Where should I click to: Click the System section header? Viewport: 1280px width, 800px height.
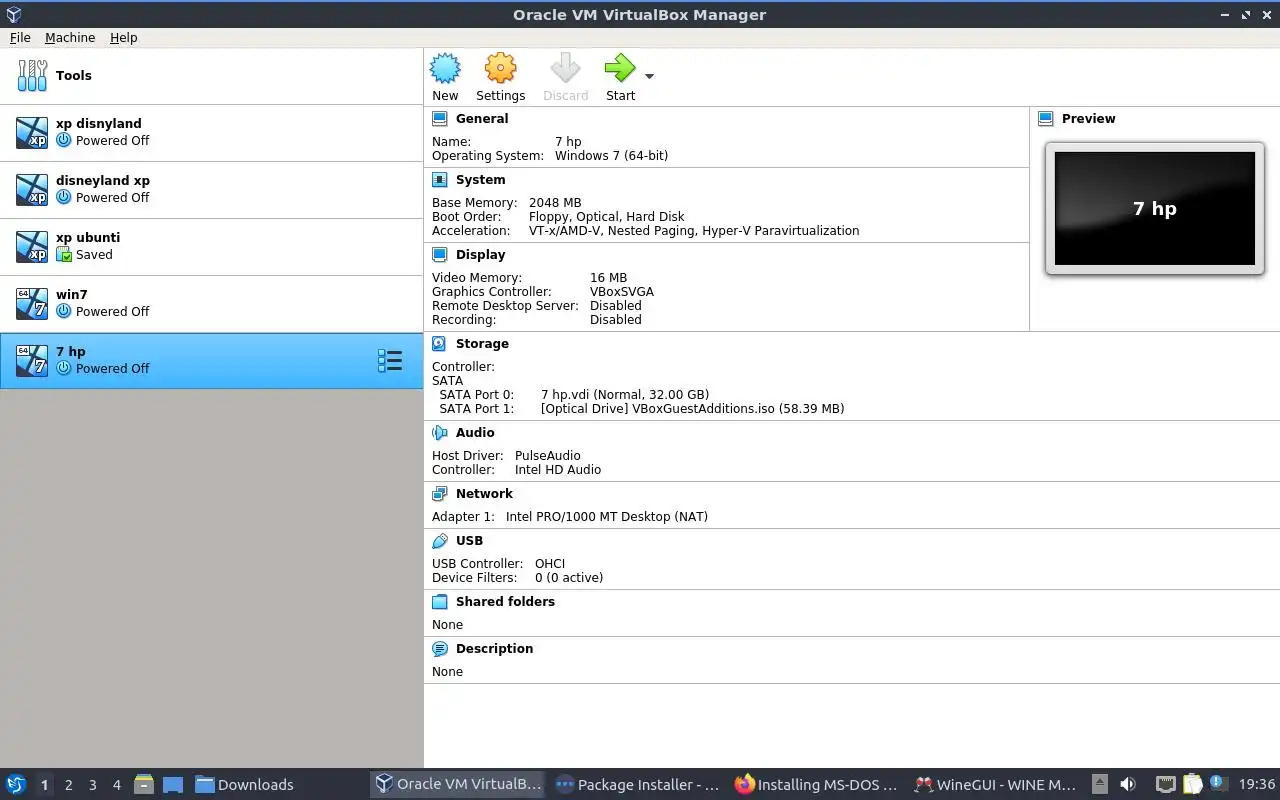pyautogui.click(x=480, y=179)
